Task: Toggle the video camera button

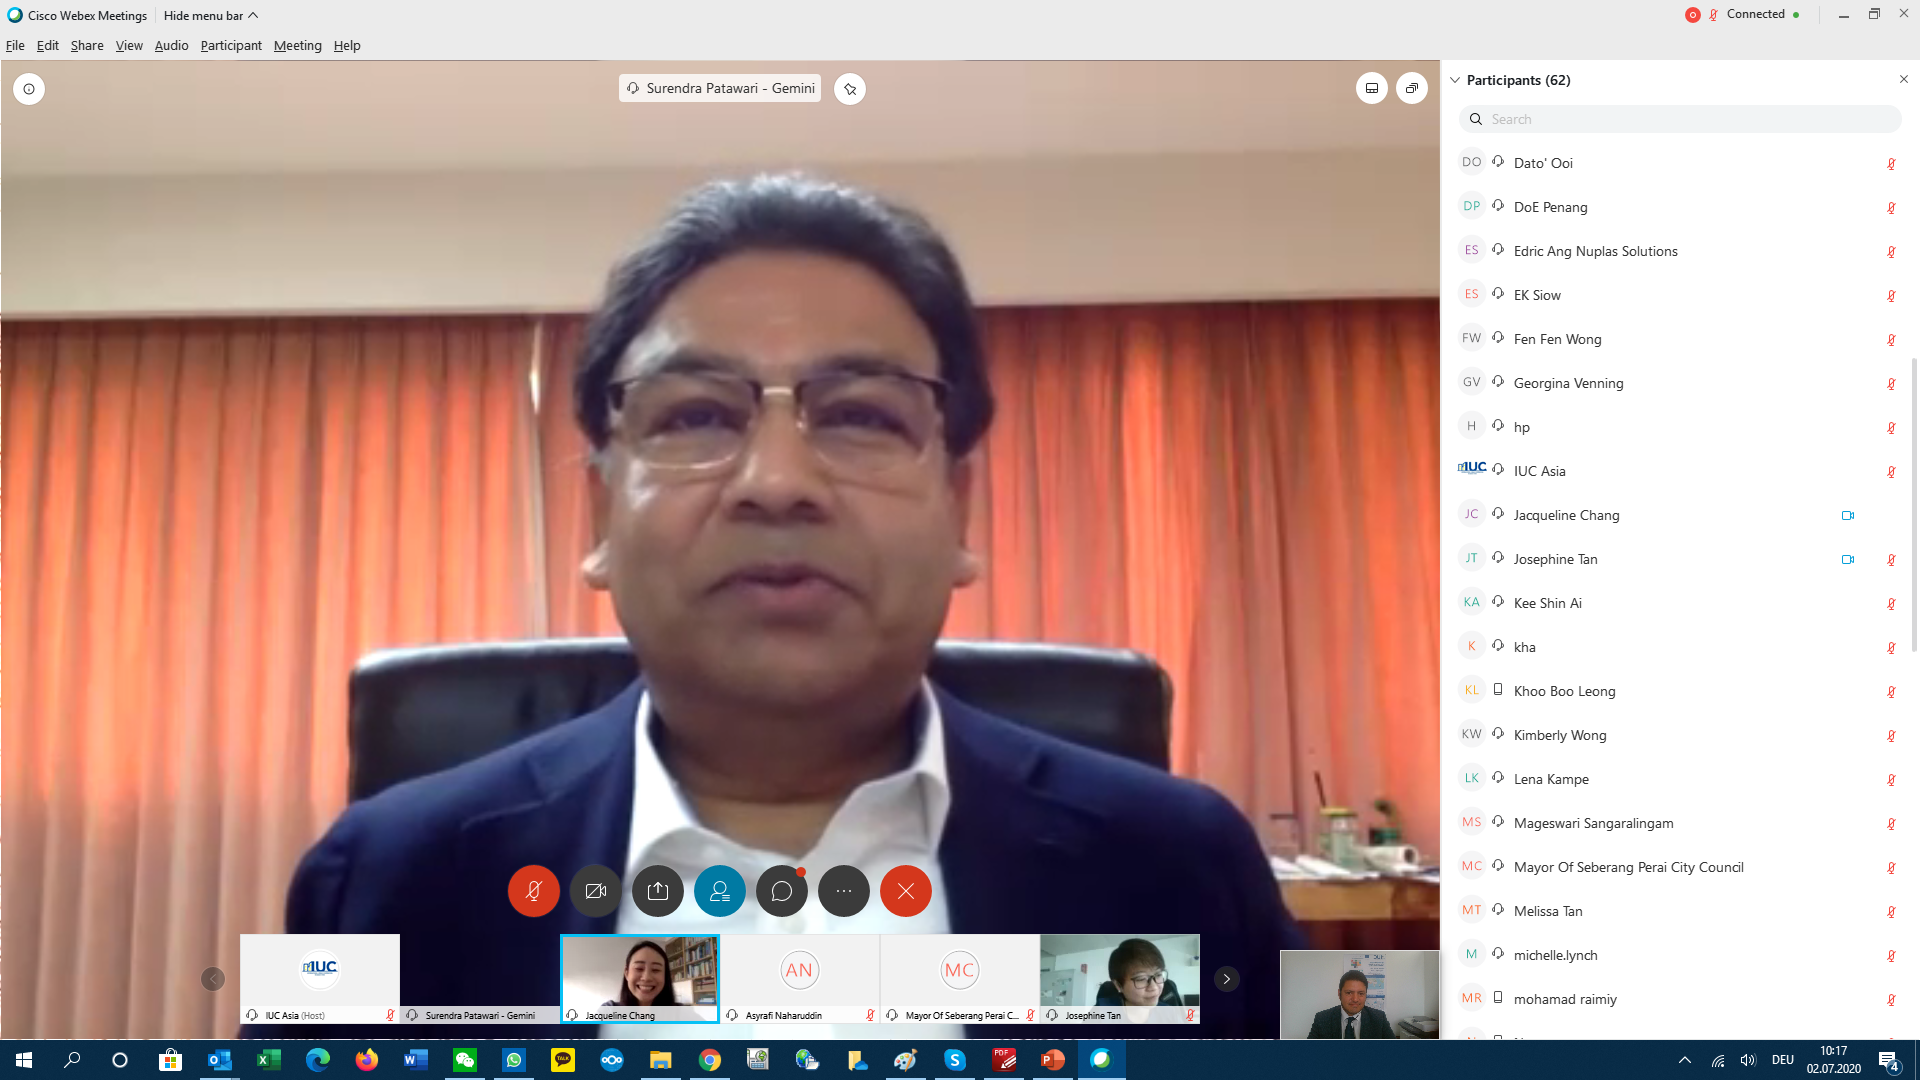Action: (x=596, y=891)
